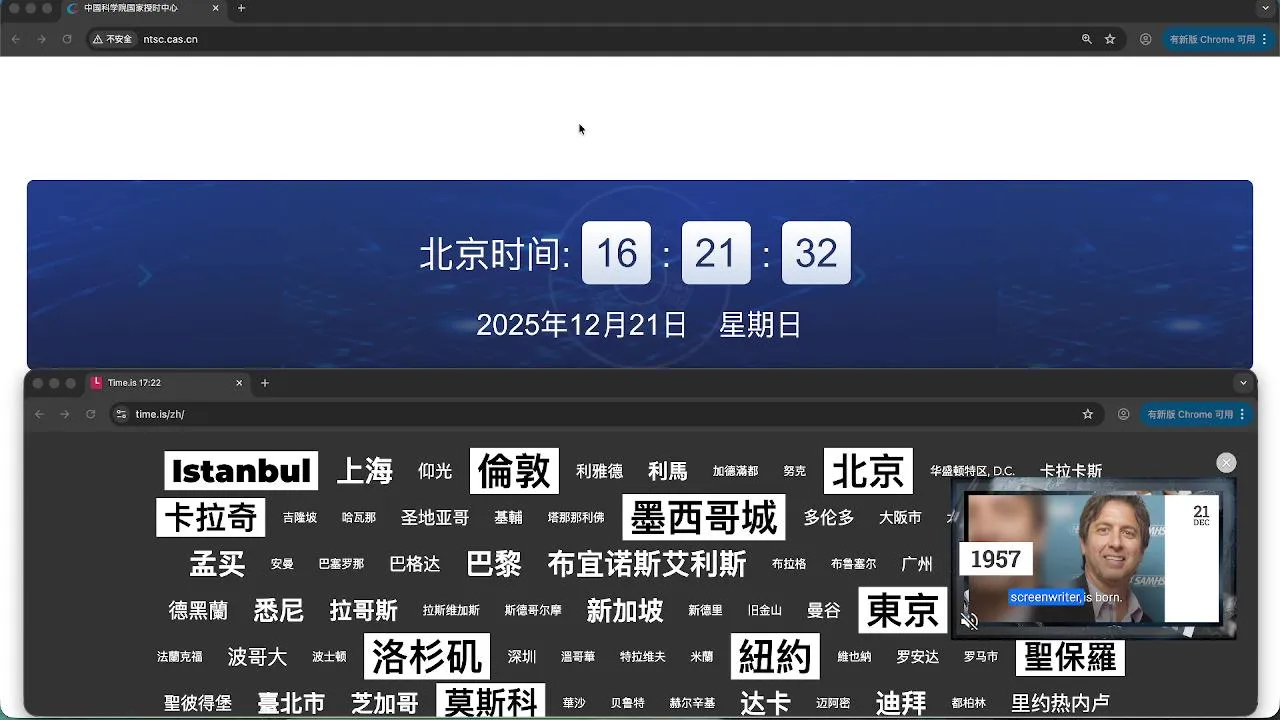Viewport: 1280px width, 720px height.
Task: Open the 卡拉奇 city link
Action: [211, 517]
